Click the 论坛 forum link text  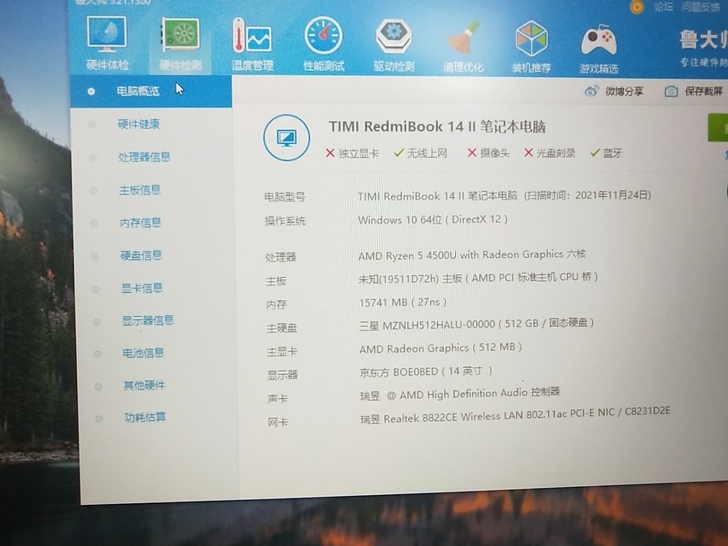tap(663, 7)
